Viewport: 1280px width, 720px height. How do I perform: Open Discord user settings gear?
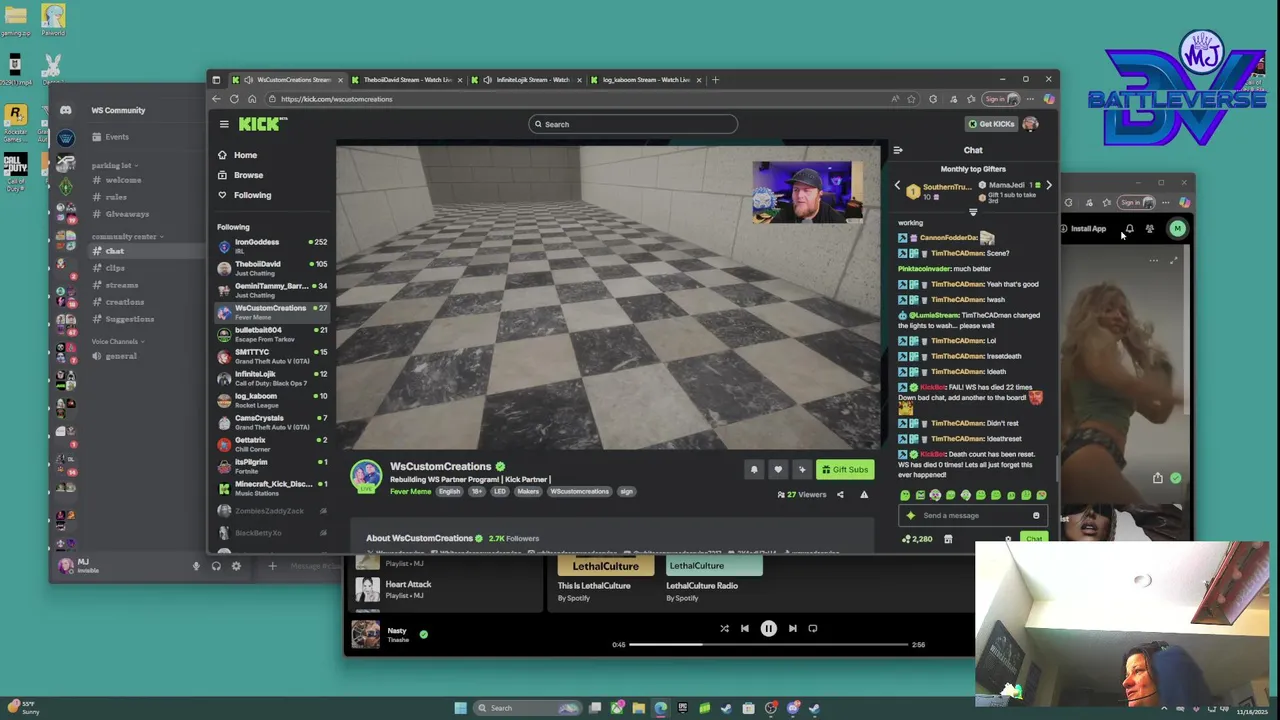[x=236, y=566]
